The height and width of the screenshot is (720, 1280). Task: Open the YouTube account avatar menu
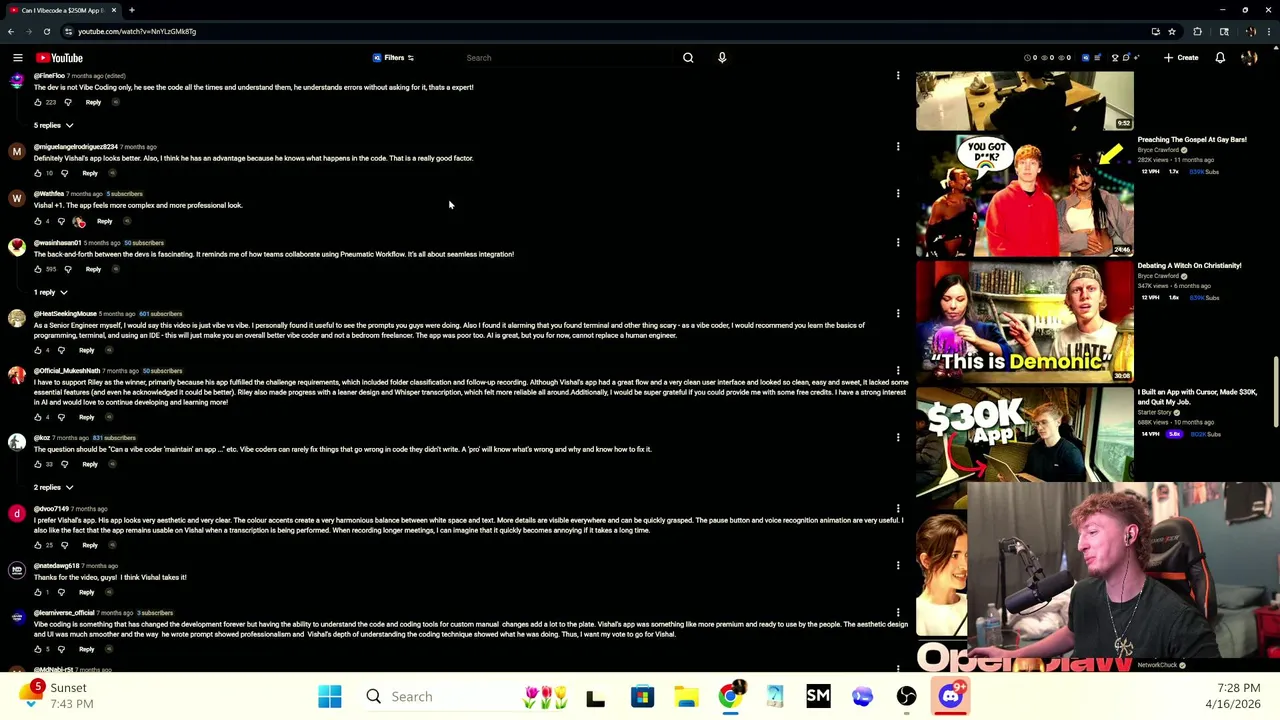click(1249, 58)
